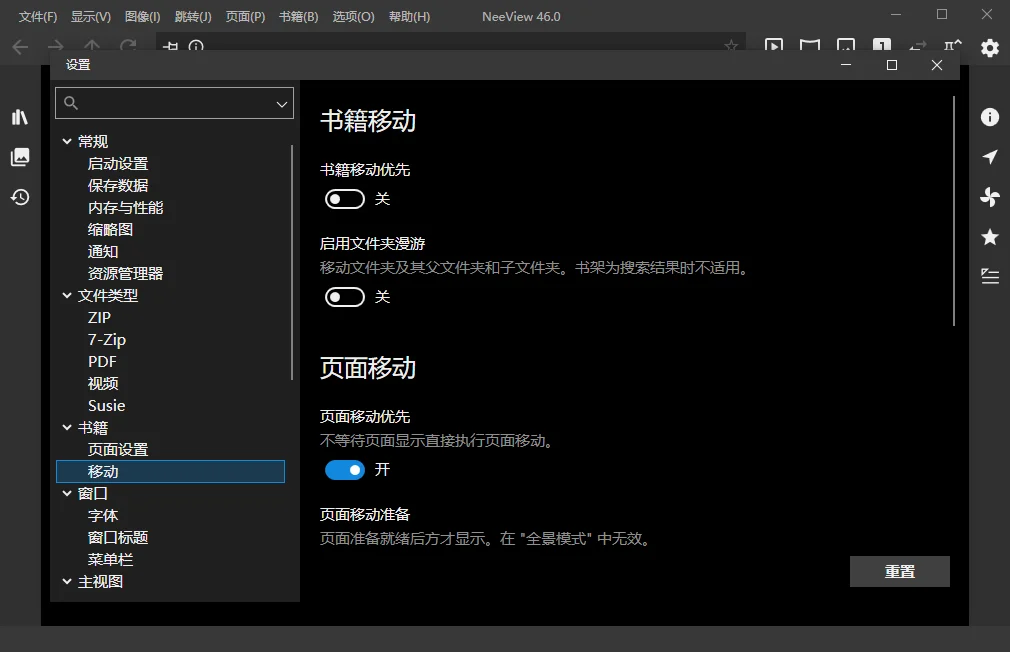Click the 页面移动 section heading

click(368, 368)
